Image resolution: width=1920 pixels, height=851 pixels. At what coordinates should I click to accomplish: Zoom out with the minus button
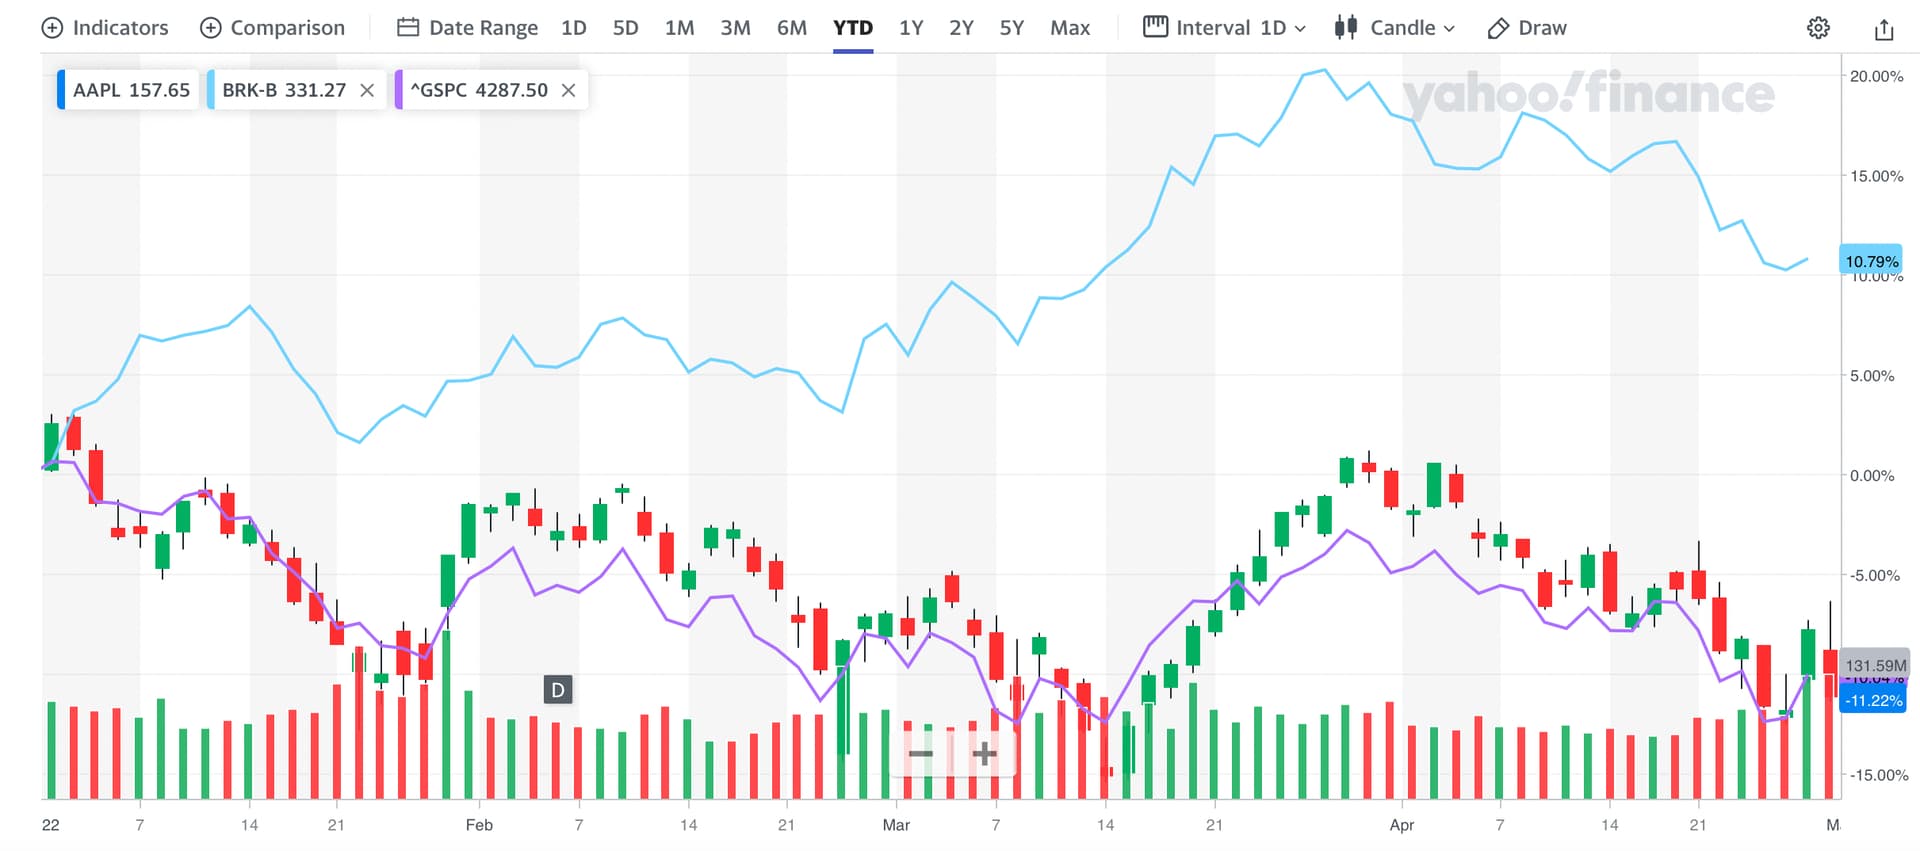click(x=921, y=753)
